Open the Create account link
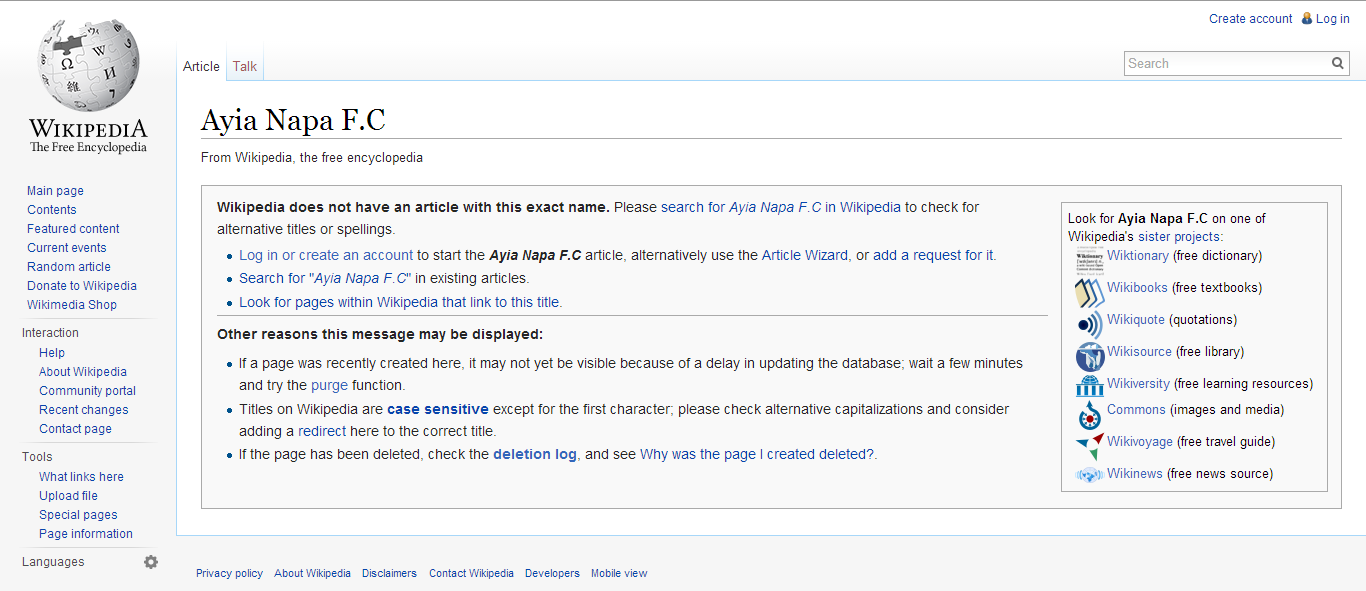The height and width of the screenshot is (591, 1366). 1250,18
